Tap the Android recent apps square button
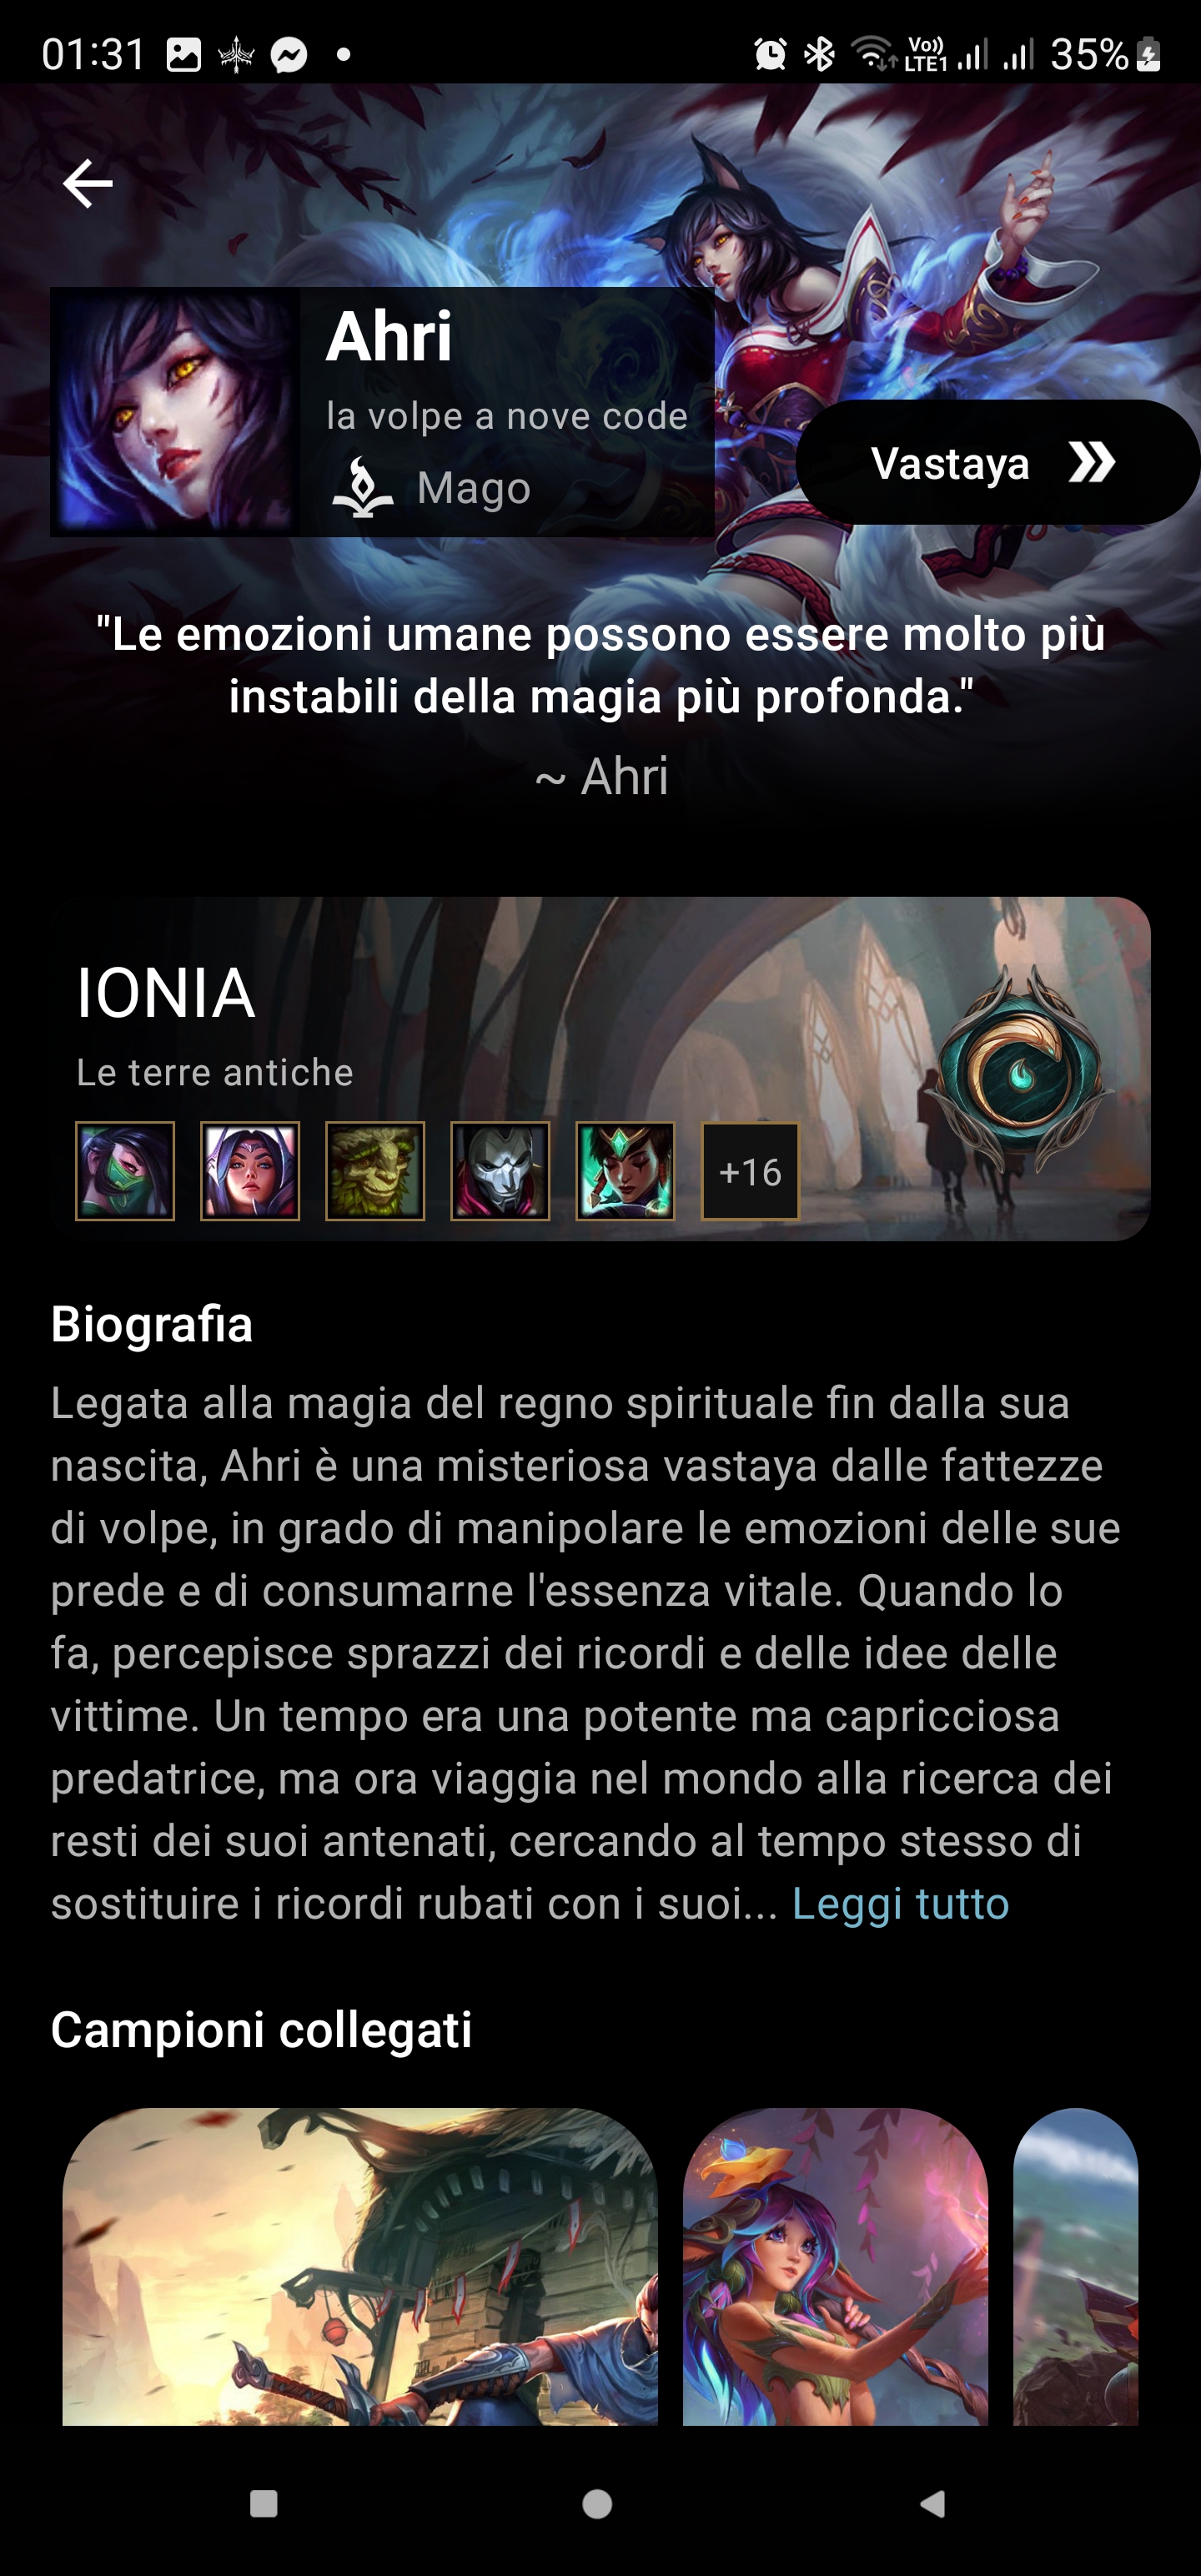 (x=264, y=2504)
